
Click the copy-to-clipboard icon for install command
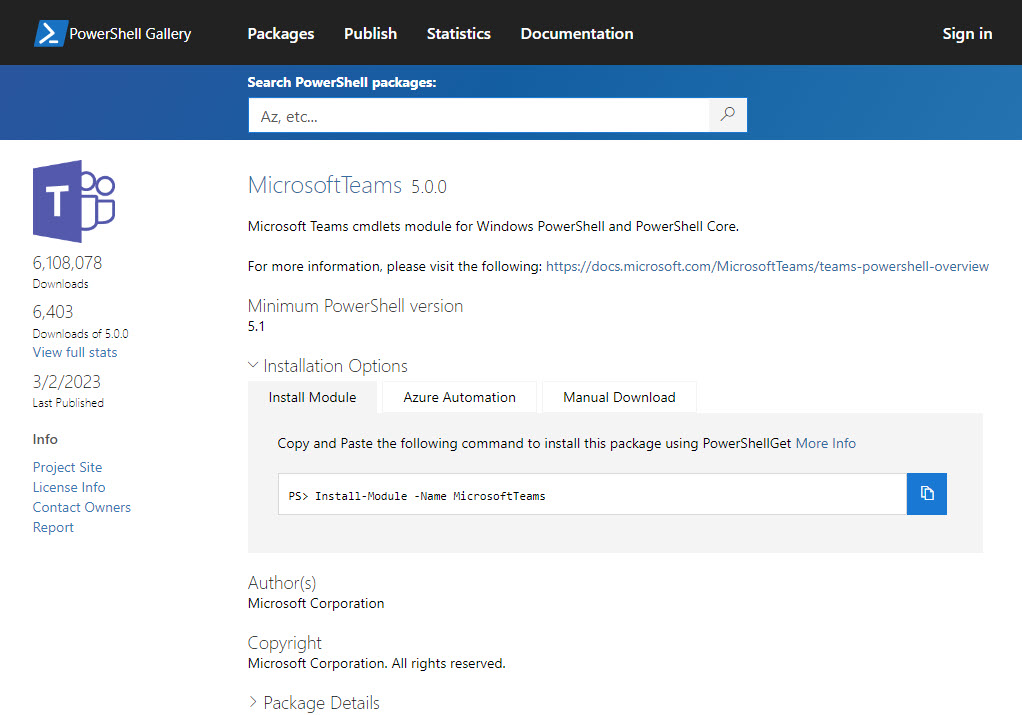coord(926,493)
